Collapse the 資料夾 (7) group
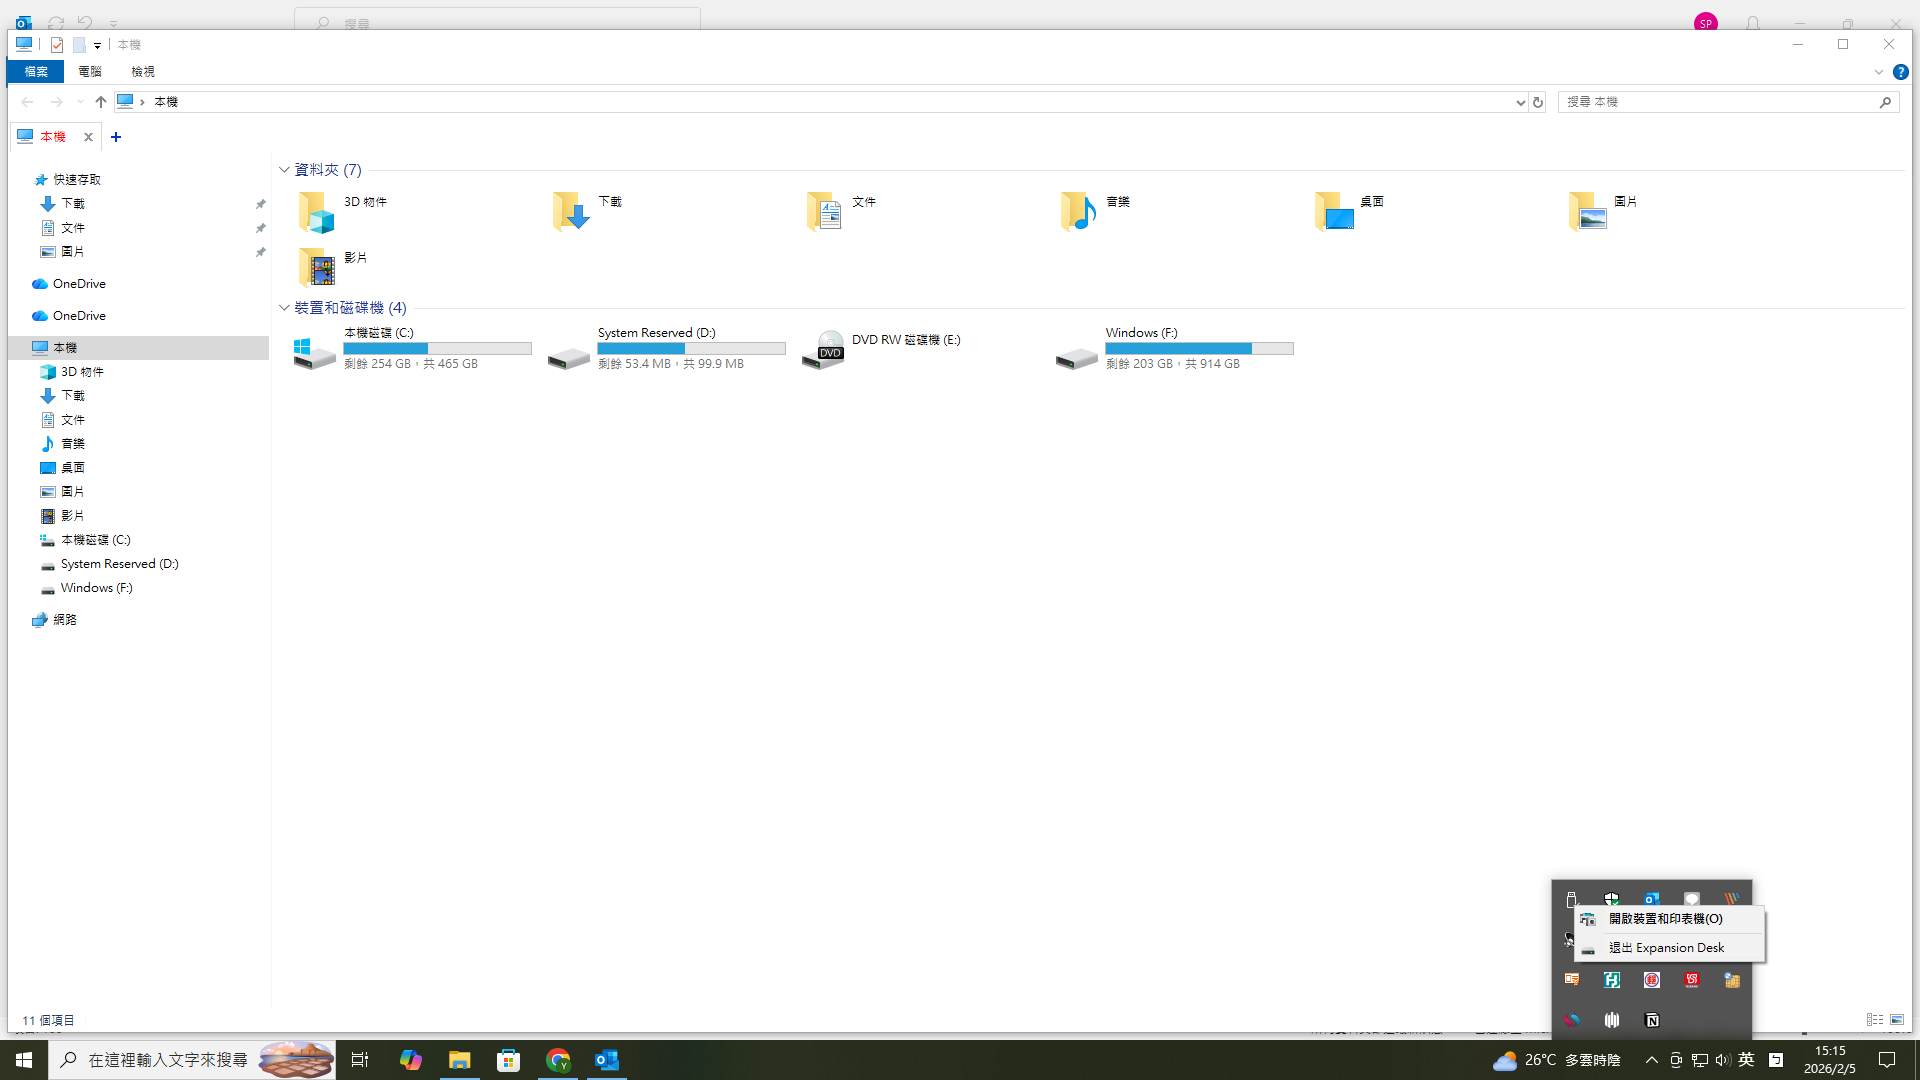This screenshot has width=1920, height=1080. click(284, 170)
